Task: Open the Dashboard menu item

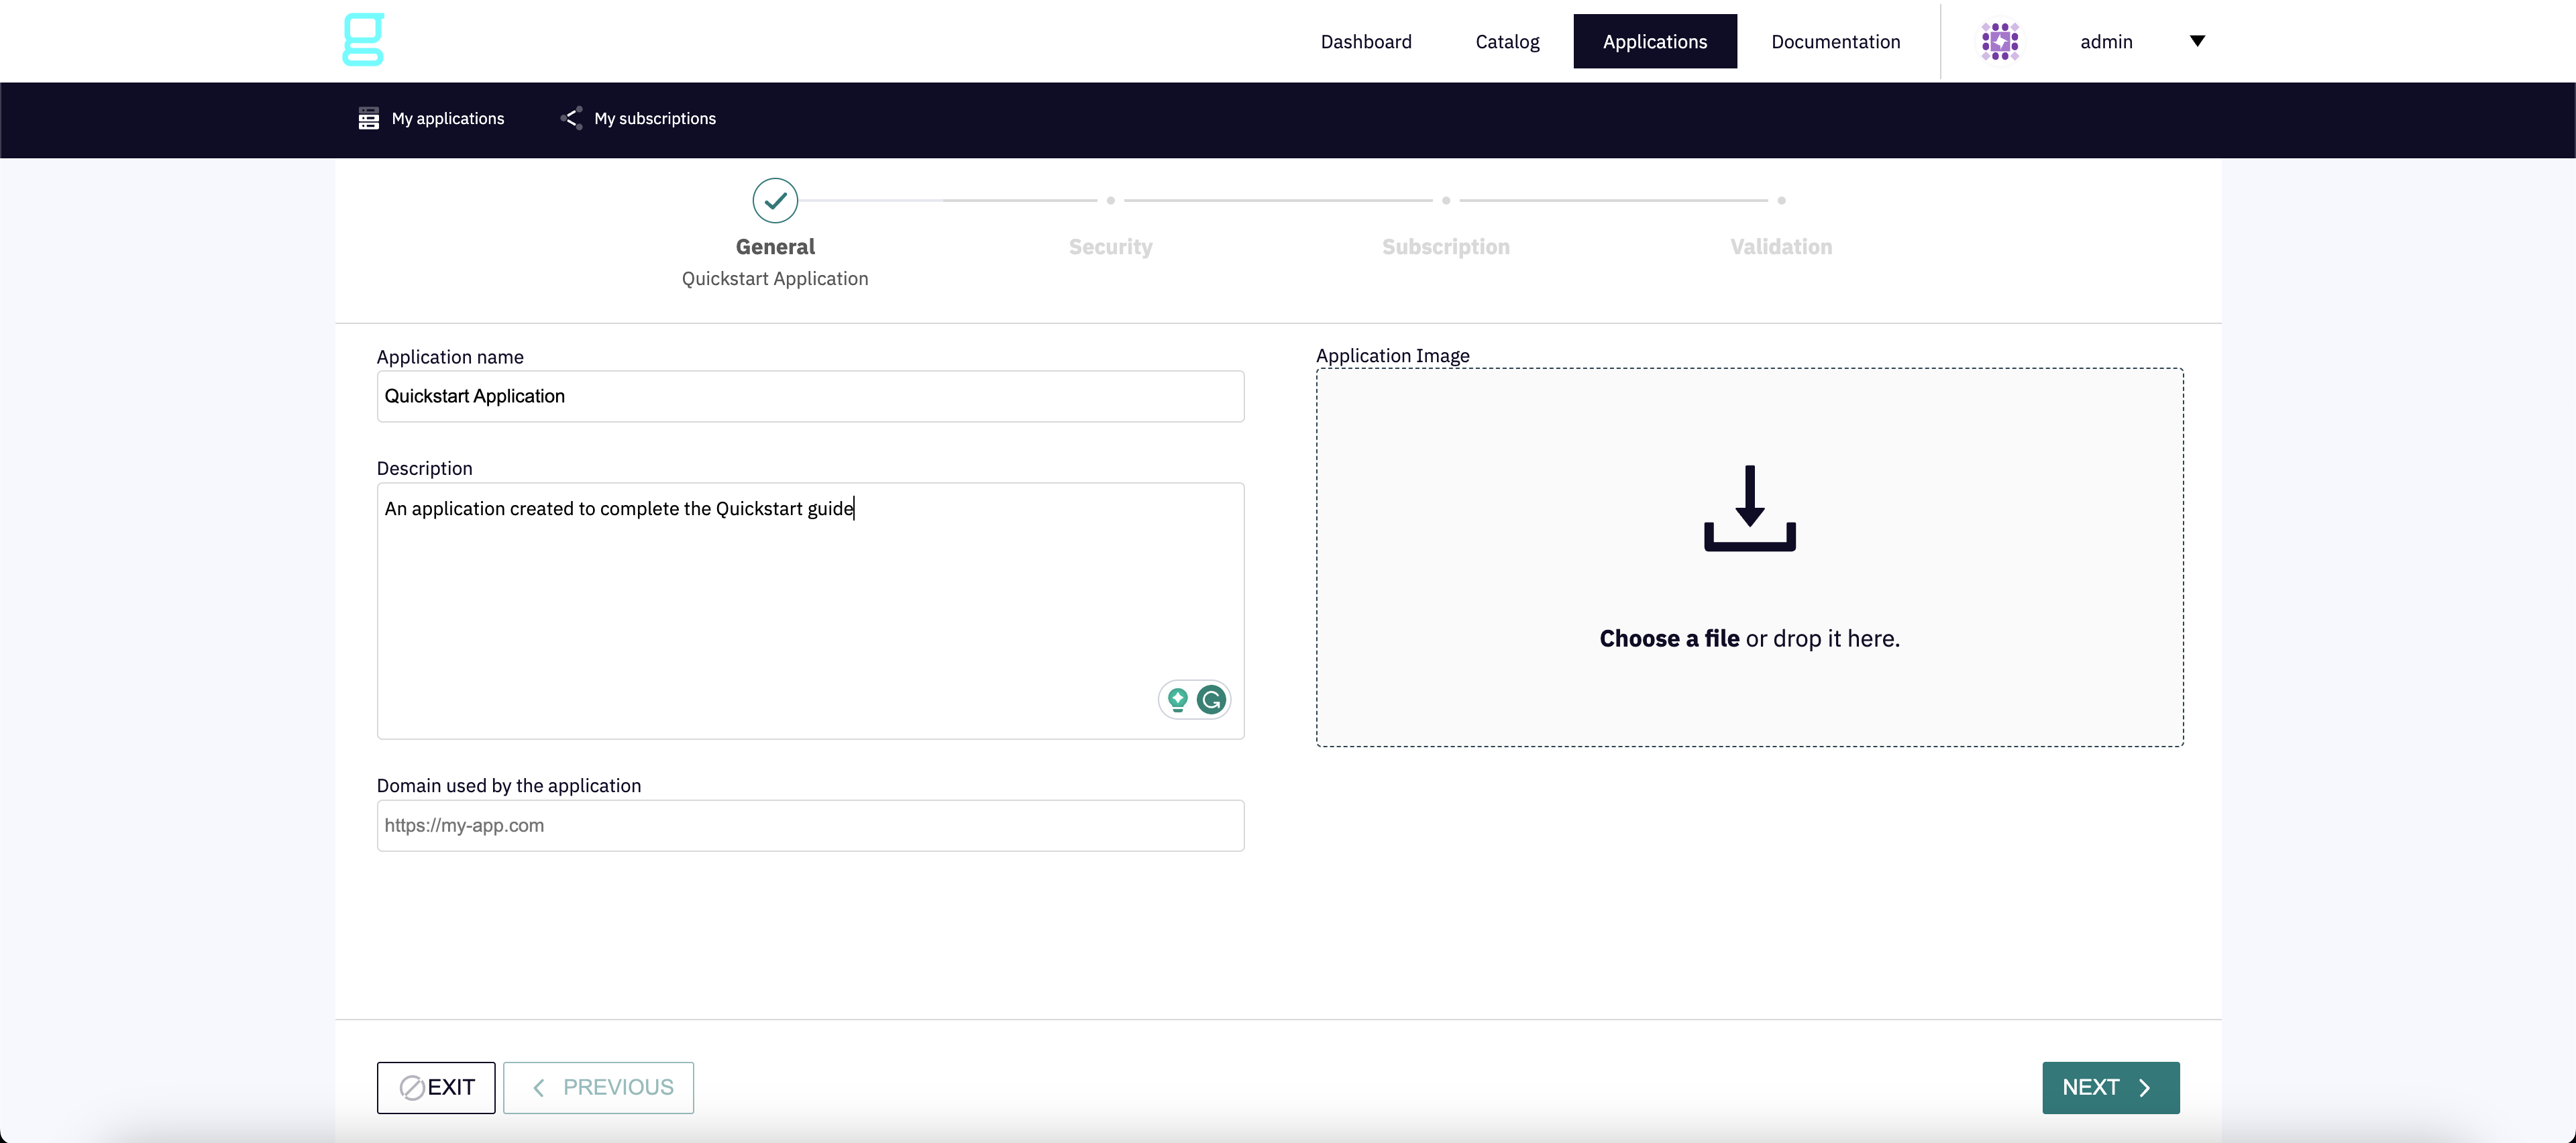Action: click(x=1366, y=41)
